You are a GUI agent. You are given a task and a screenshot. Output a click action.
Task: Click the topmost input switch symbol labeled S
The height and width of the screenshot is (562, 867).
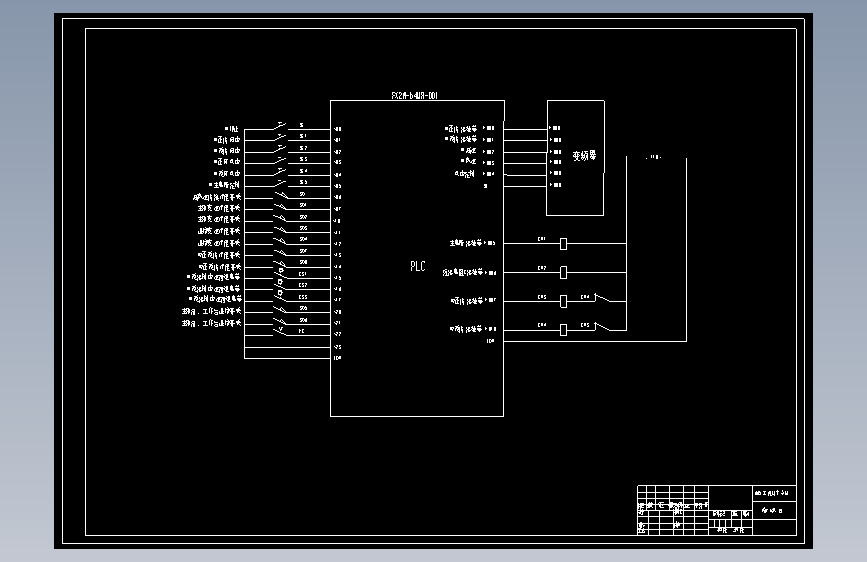(280, 126)
